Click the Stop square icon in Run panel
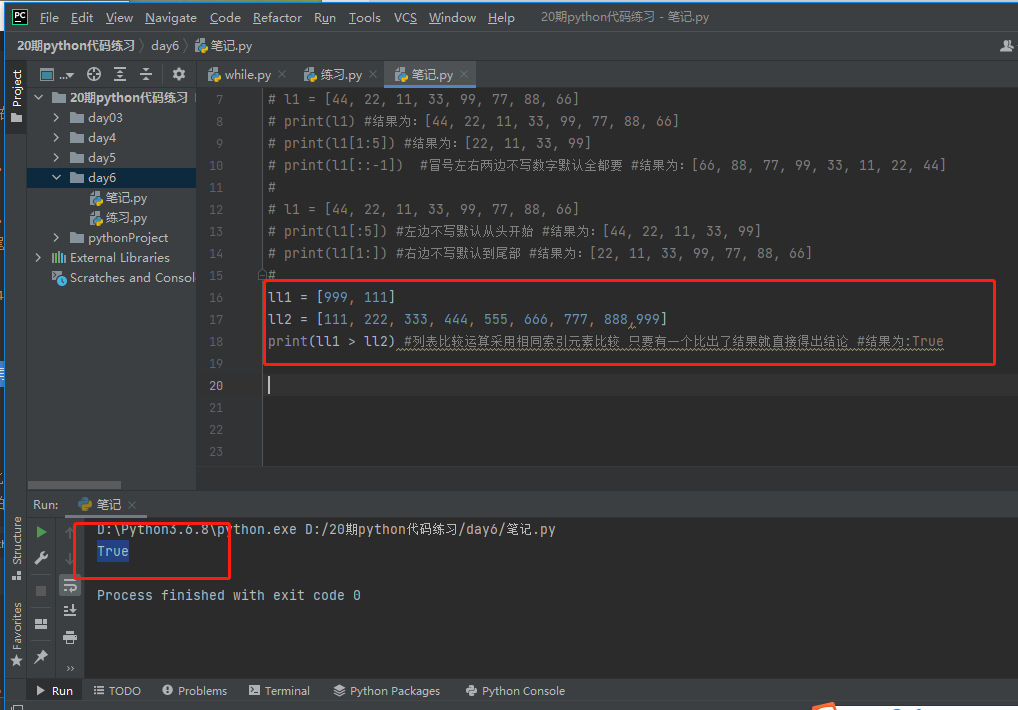This screenshot has width=1018, height=710. 41,591
